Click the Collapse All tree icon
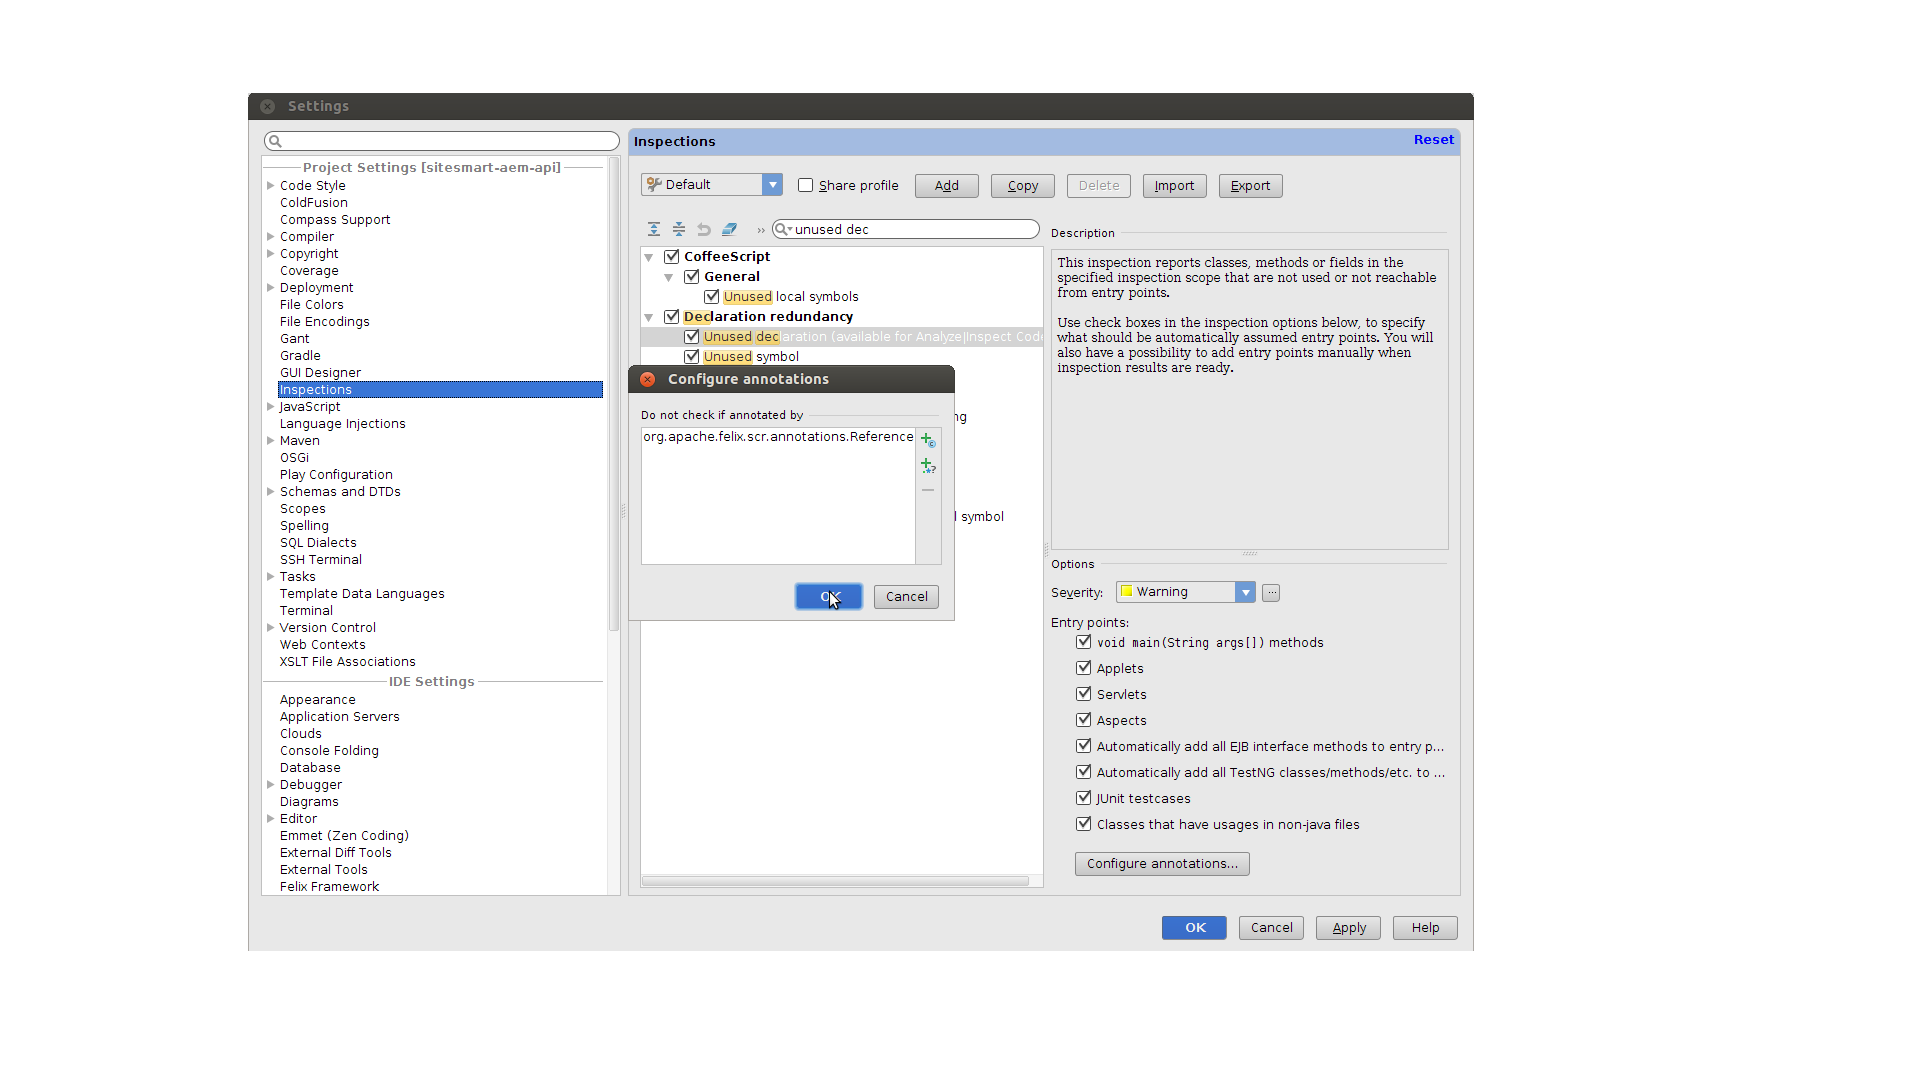Screen dimensions: 1920x1080 click(679, 229)
